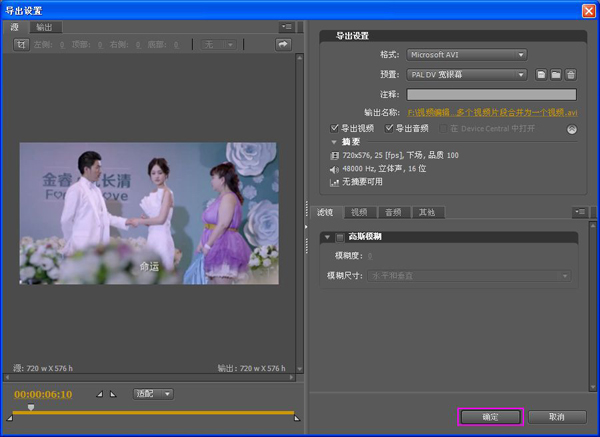This screenshot has height=437, width=600.
Task: Click the cancel button
Action: 557,417
